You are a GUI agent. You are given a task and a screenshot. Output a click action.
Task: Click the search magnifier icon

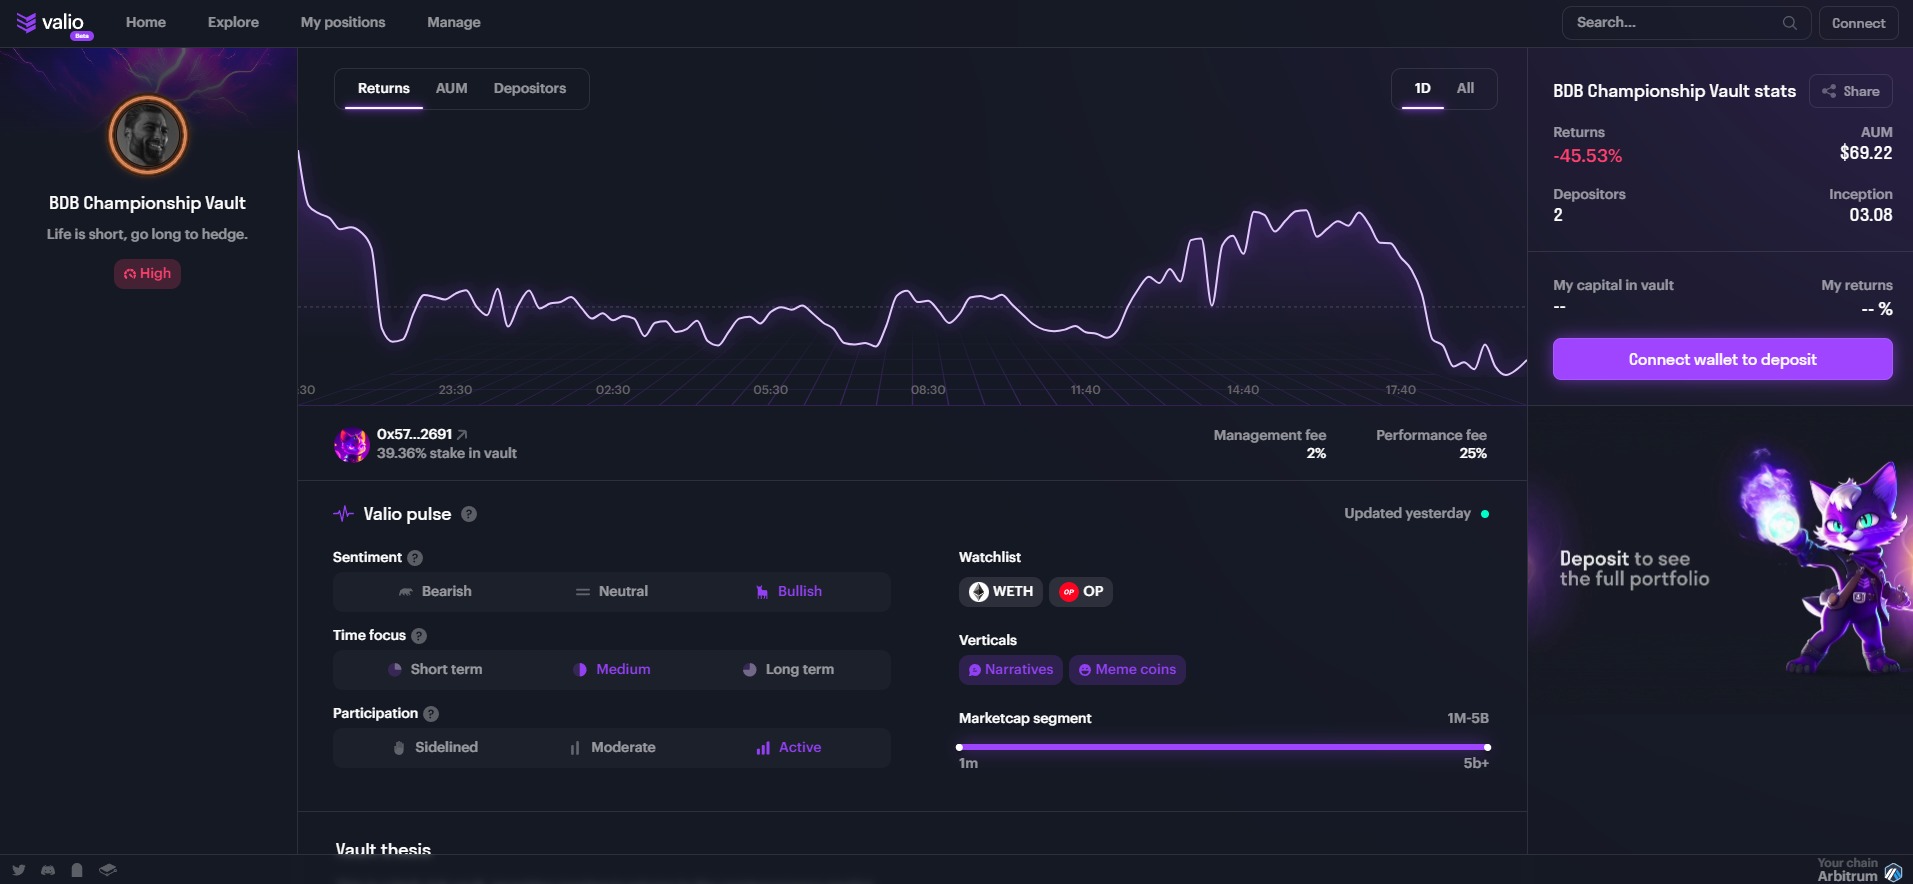tap(1789, 23)
